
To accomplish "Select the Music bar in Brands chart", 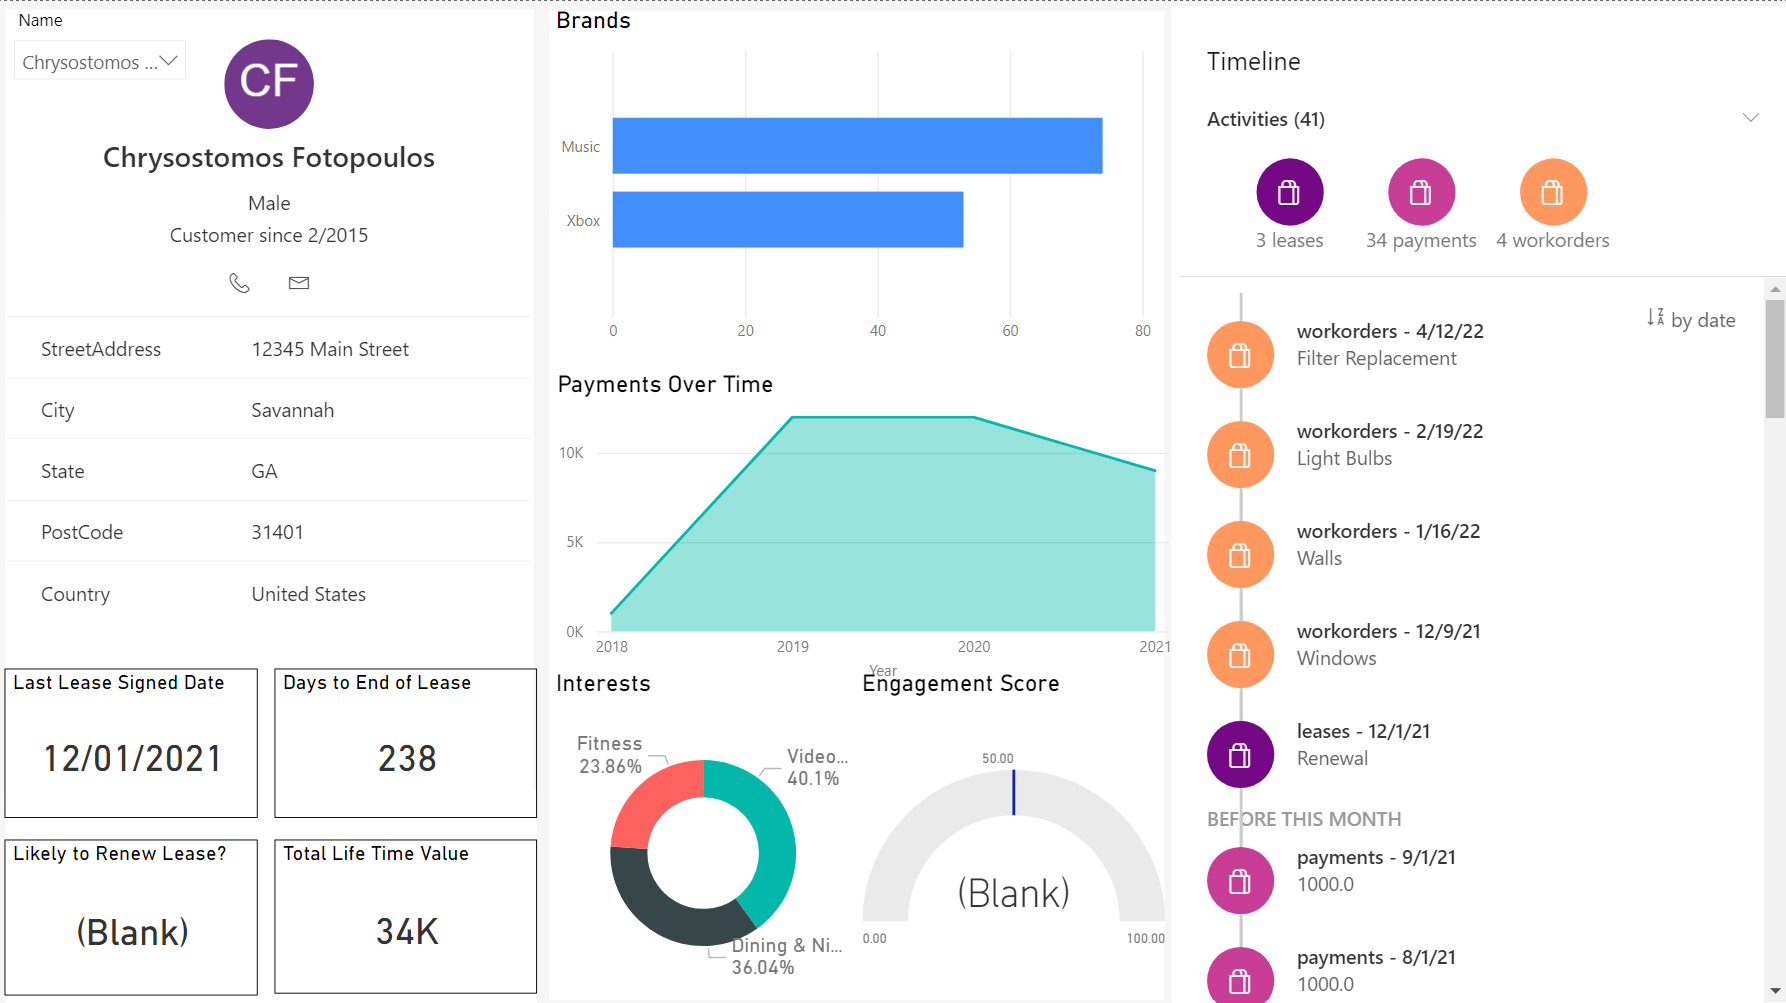I will click(x=857, y=146).
